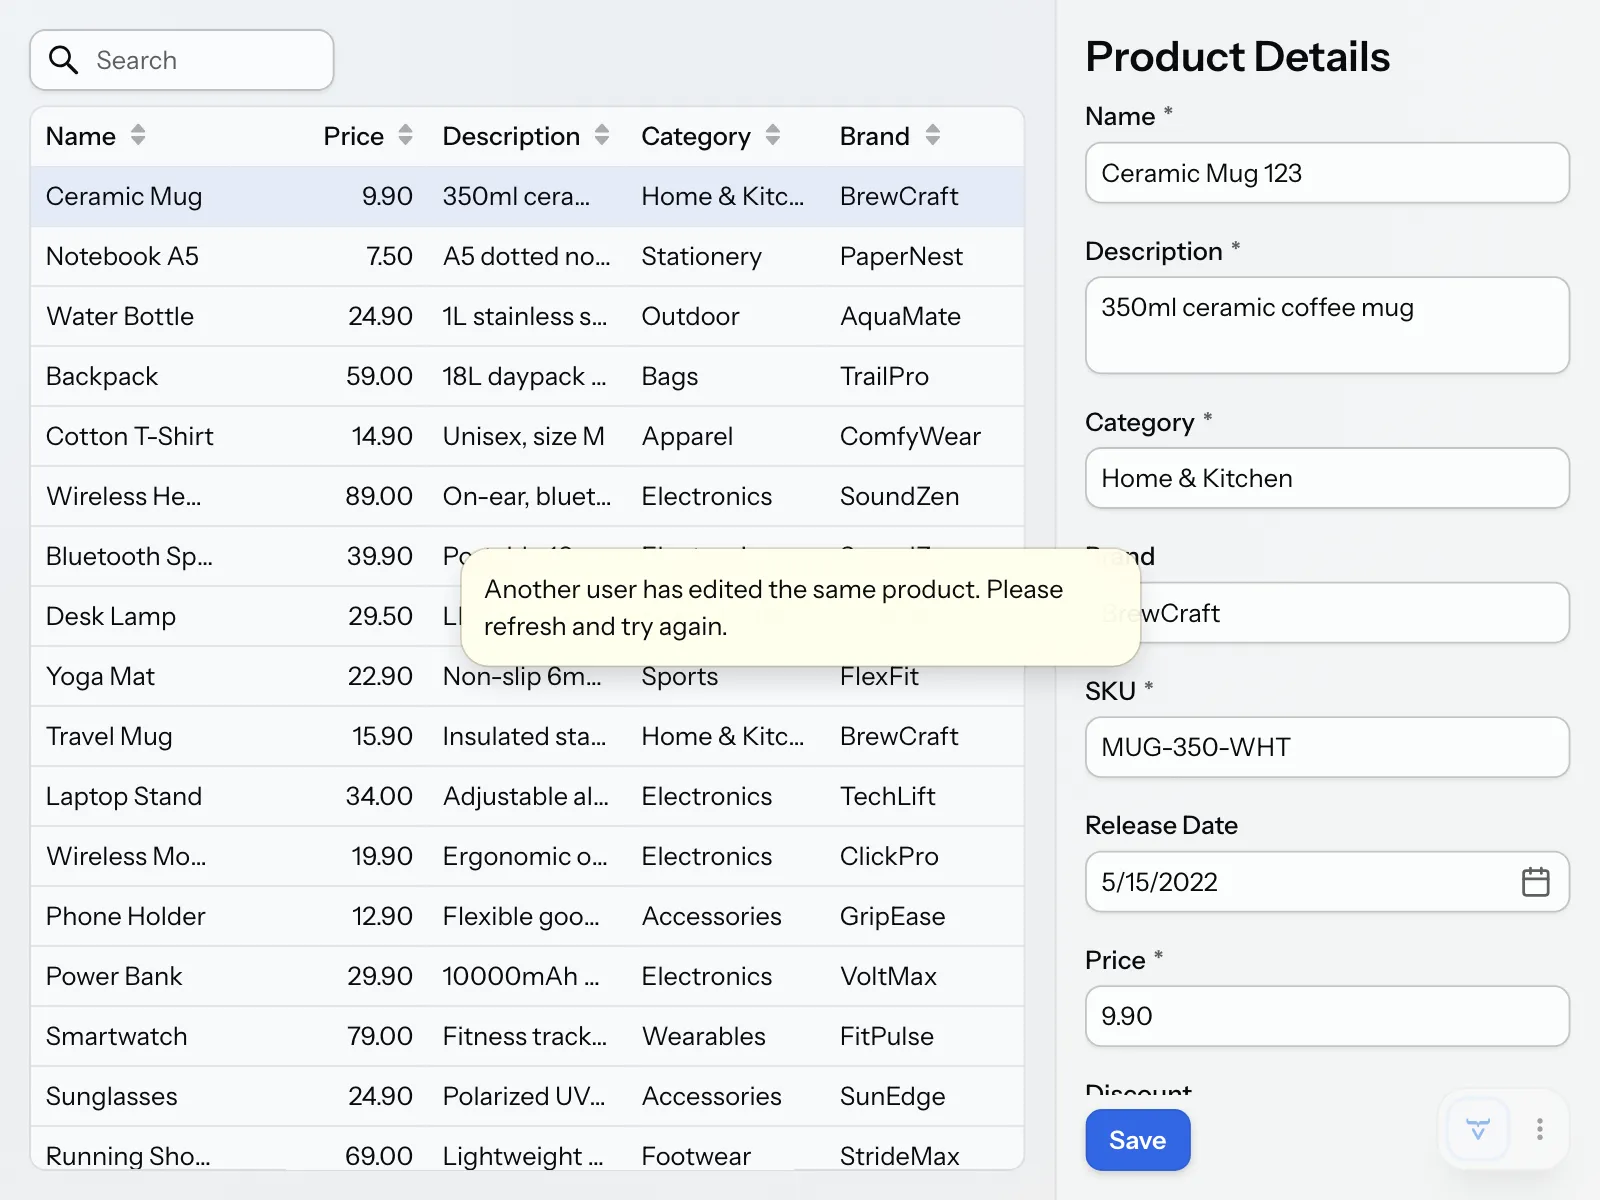Select the Sunglasses row

(527, 1096)
